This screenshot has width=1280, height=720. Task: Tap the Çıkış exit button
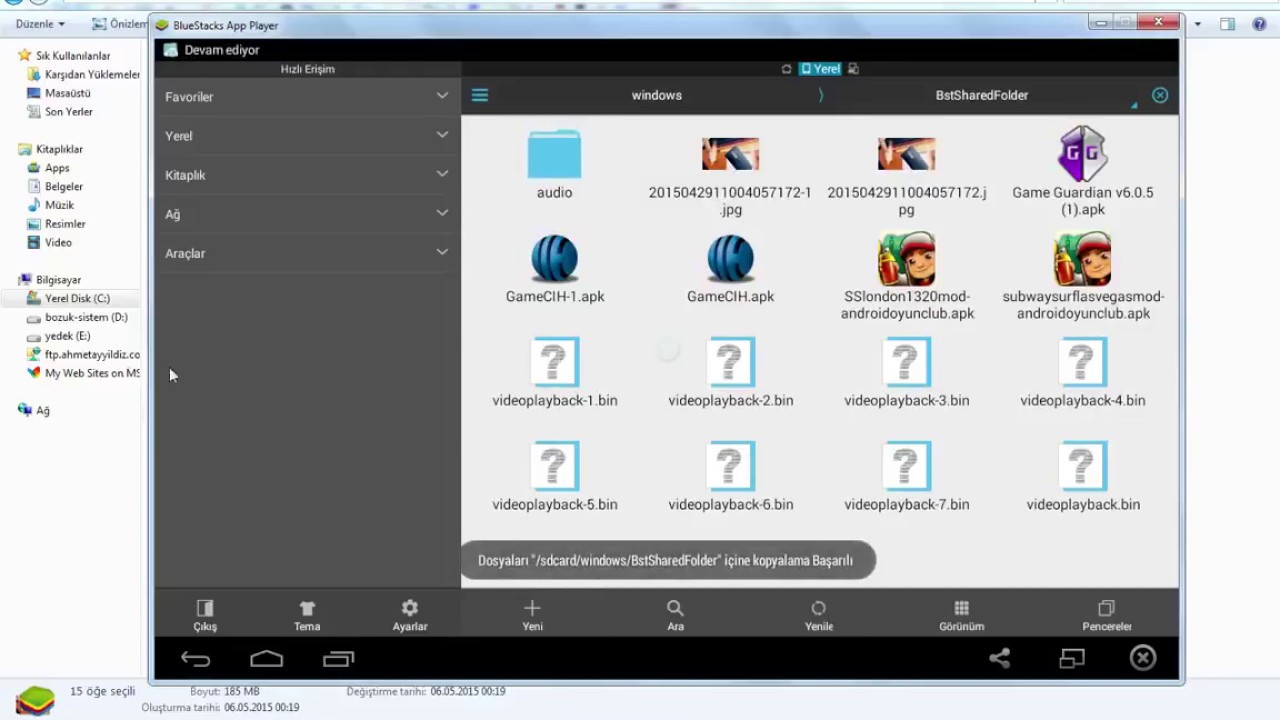click(205, 615)
